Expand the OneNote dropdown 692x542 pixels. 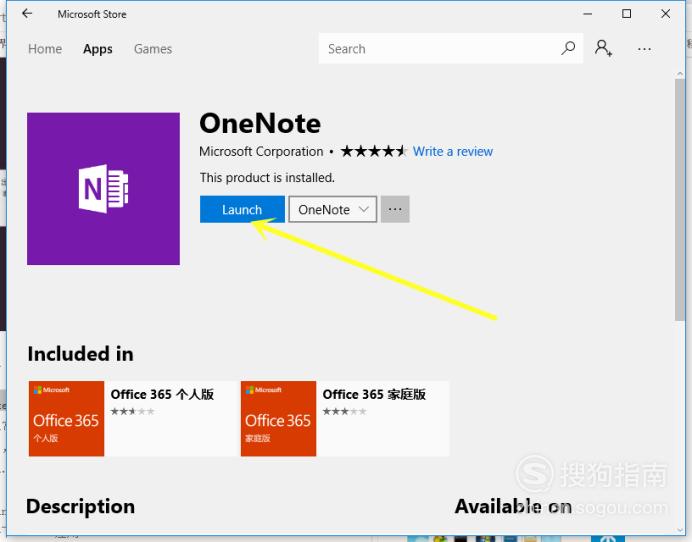333,209
